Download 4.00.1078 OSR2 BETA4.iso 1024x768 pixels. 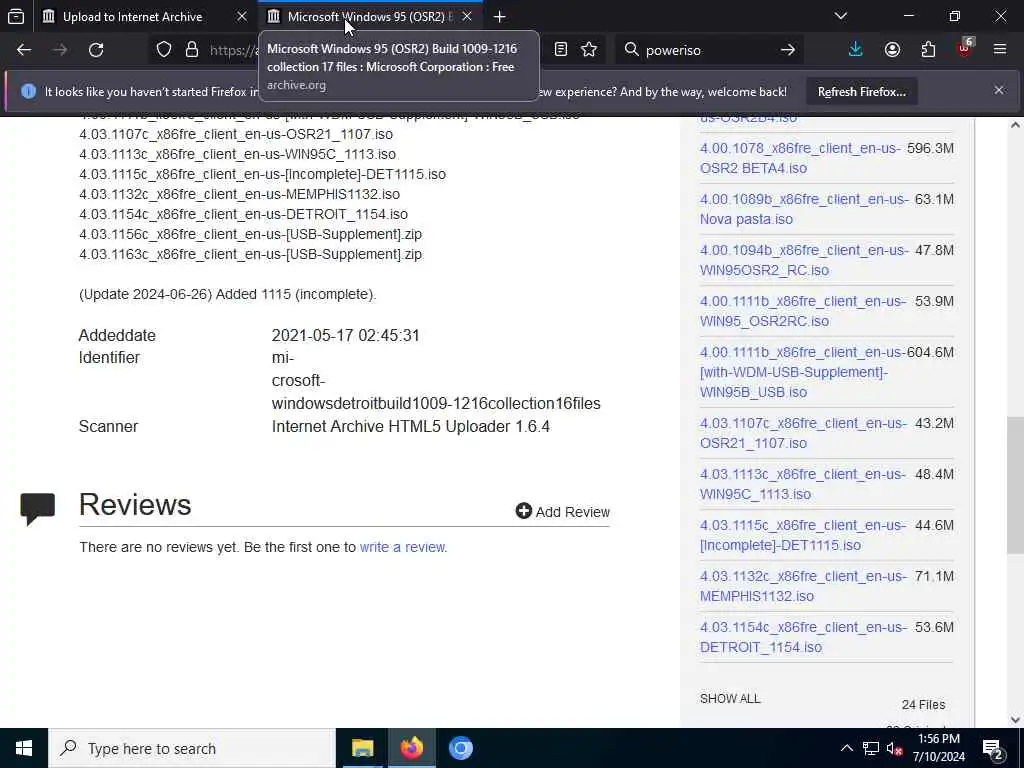pos(800,158)
